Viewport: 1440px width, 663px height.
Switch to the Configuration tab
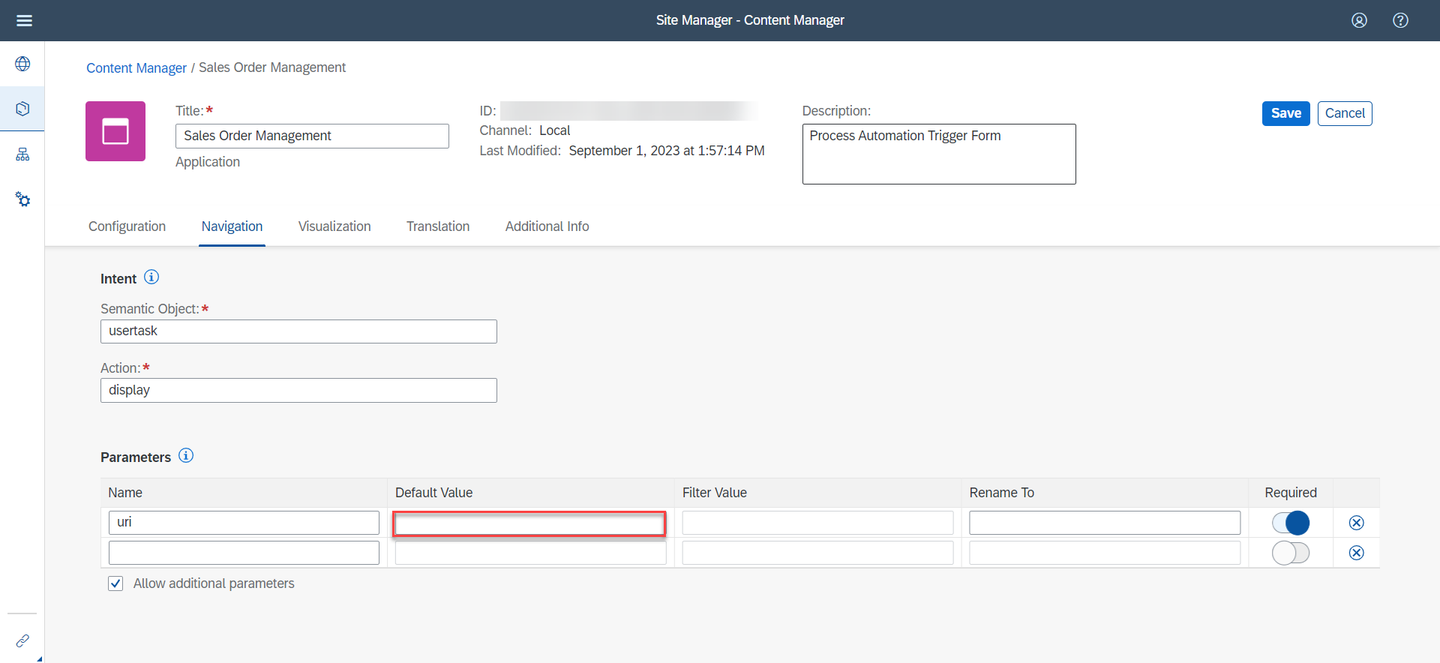127,226
